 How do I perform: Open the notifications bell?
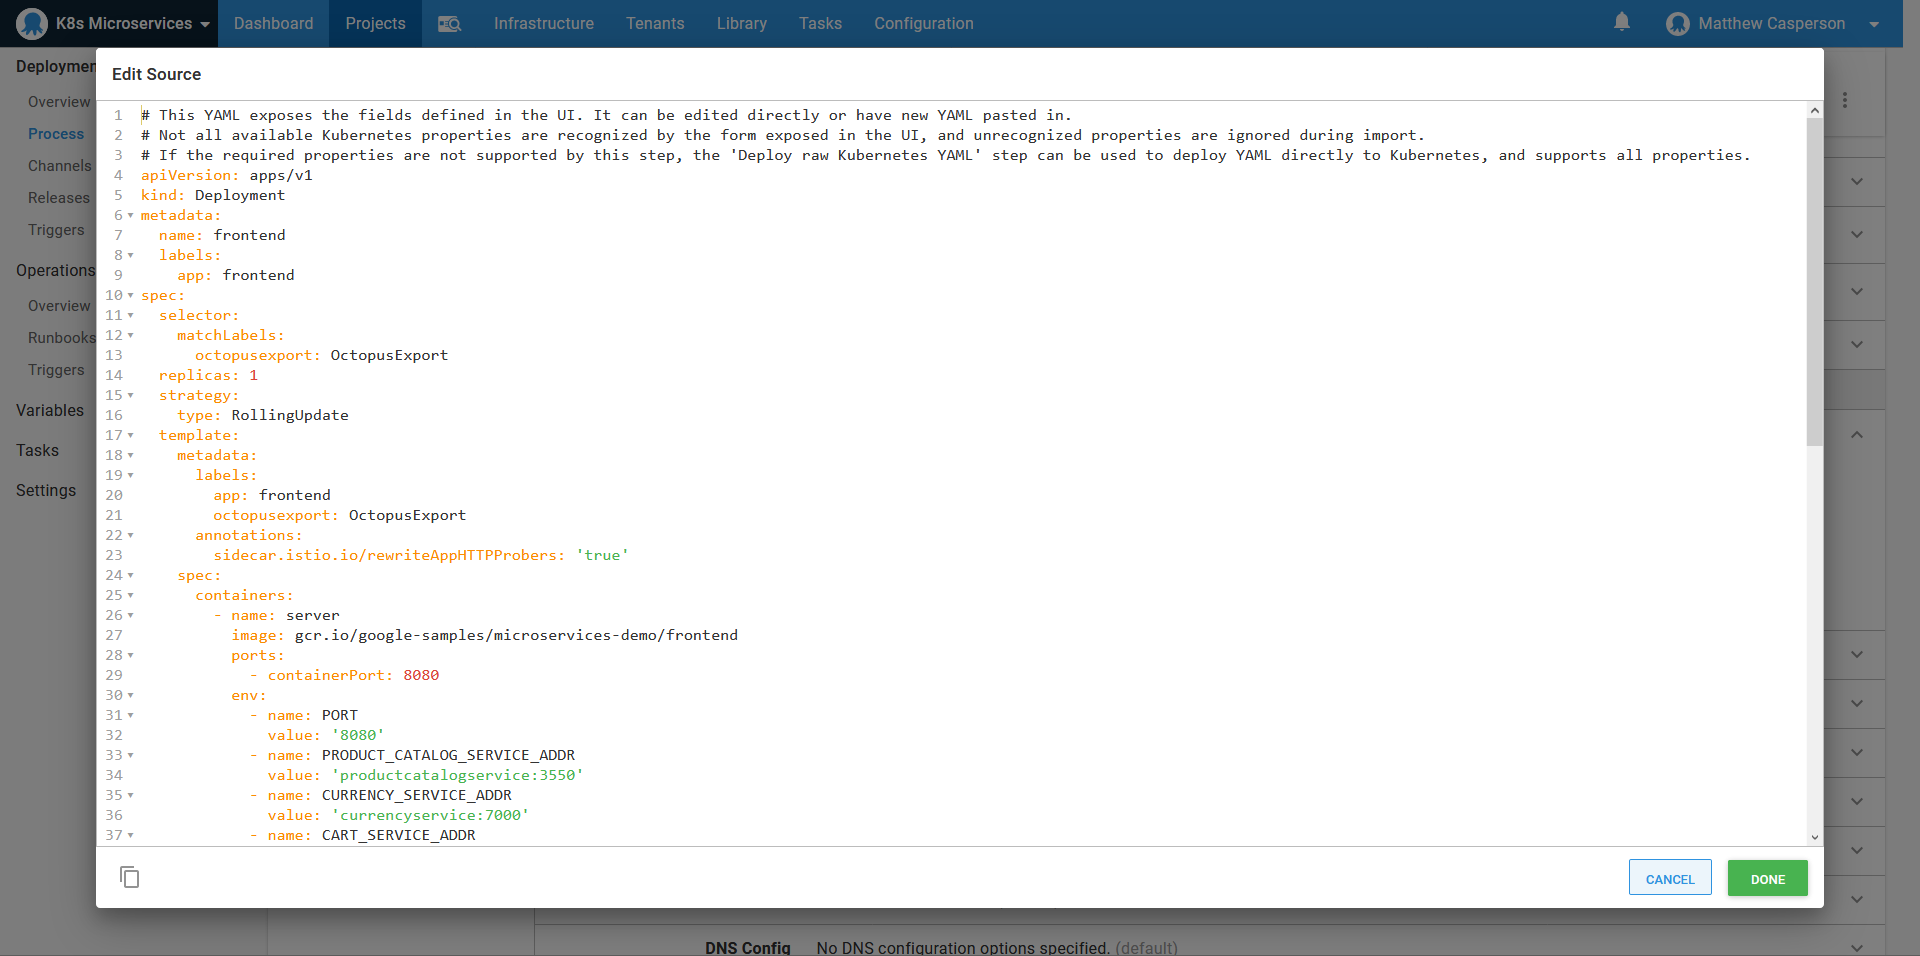[1621, 23]
